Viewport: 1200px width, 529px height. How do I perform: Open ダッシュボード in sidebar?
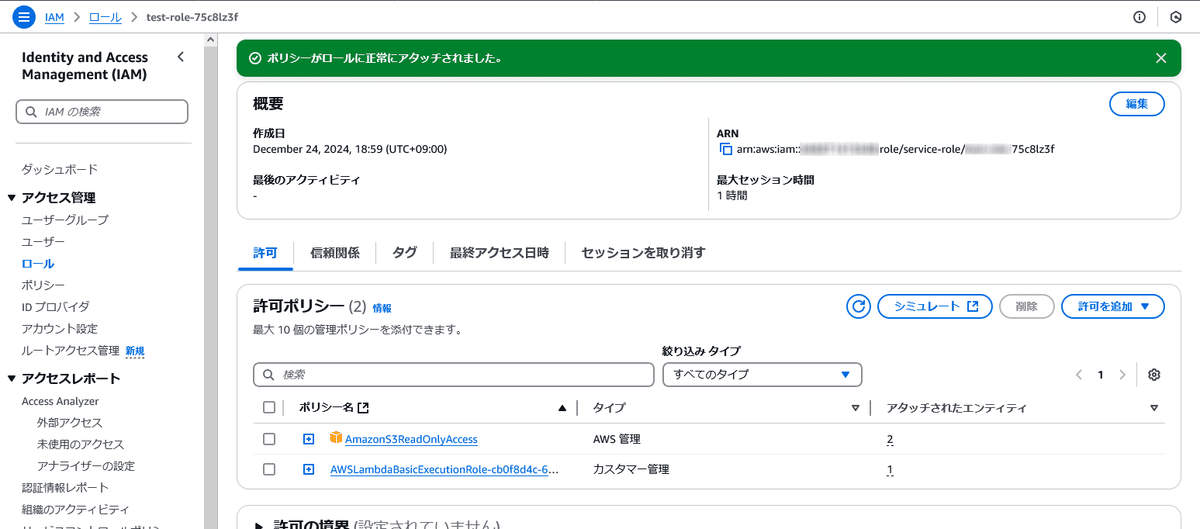(60, 169)
